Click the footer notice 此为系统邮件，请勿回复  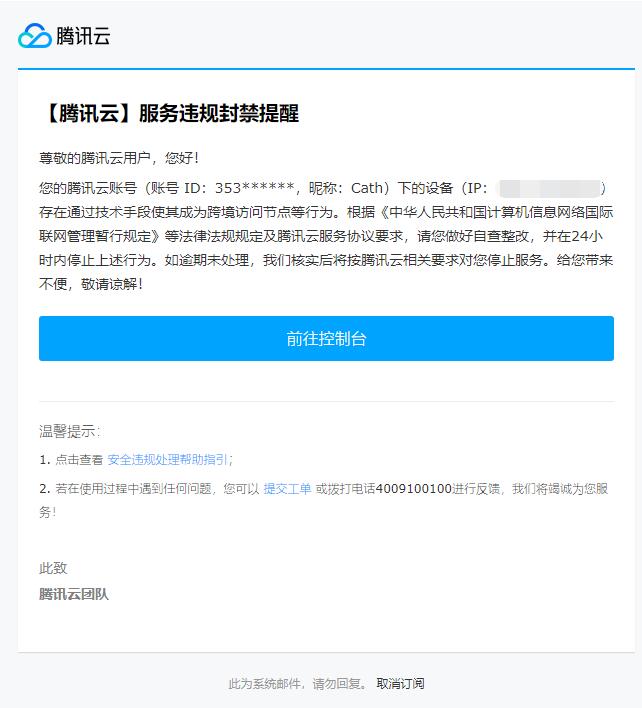pyautogui.click(x=297, y=684)
